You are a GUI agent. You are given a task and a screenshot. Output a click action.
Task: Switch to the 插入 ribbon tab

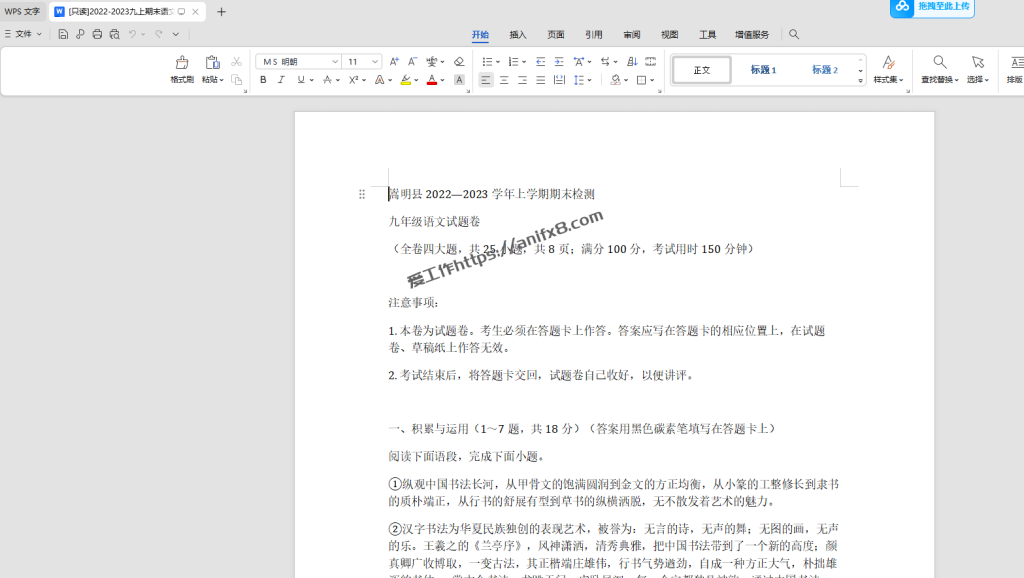click(518, 35)
